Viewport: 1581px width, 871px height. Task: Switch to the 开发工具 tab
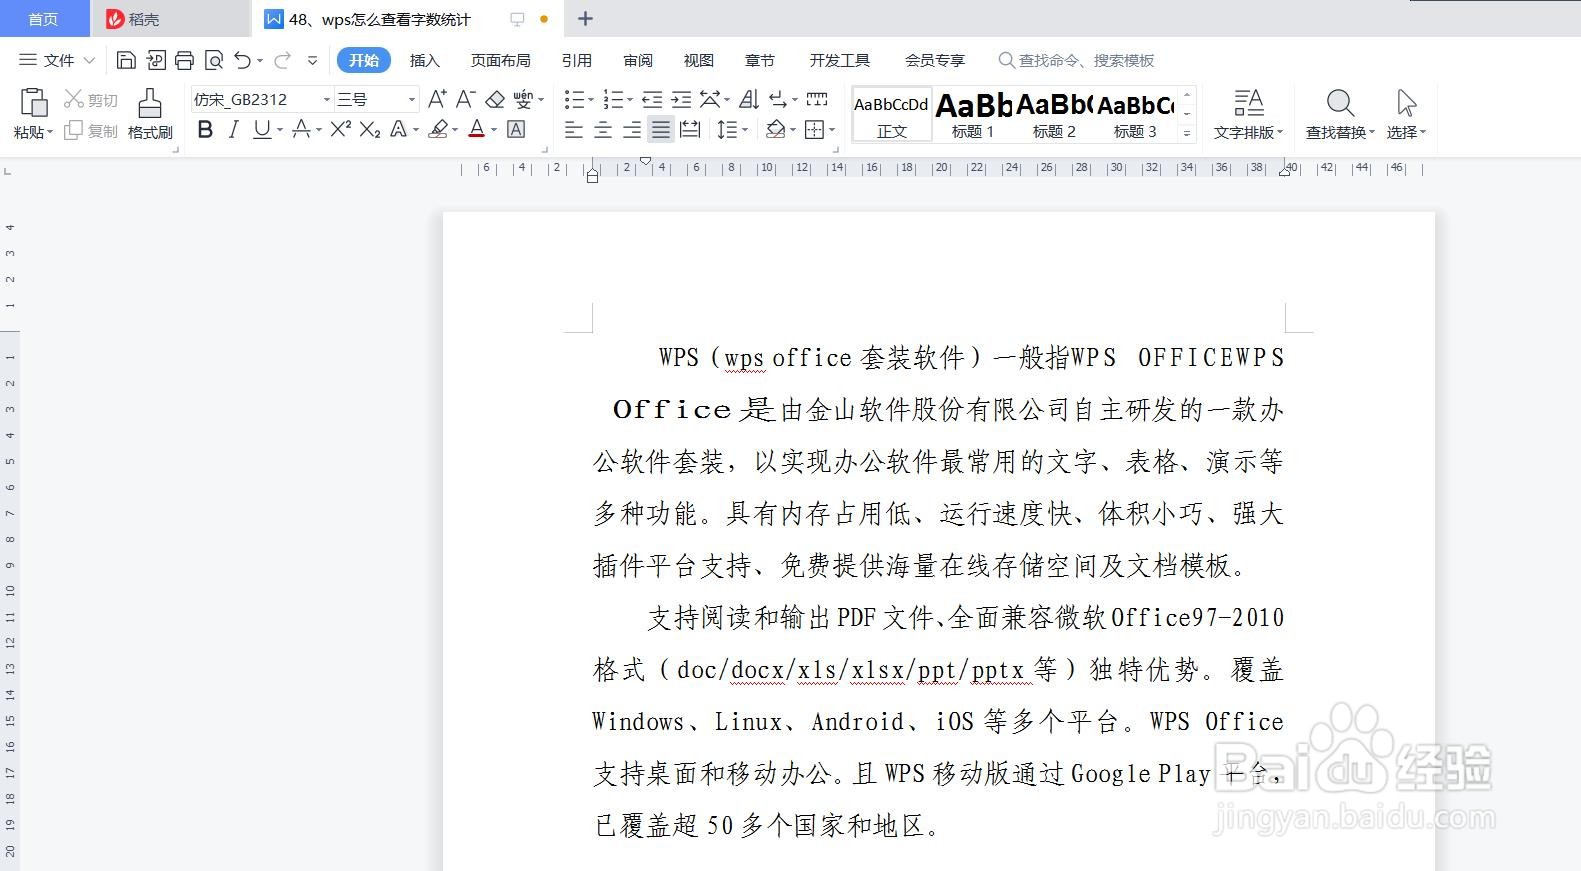[840, 60]
